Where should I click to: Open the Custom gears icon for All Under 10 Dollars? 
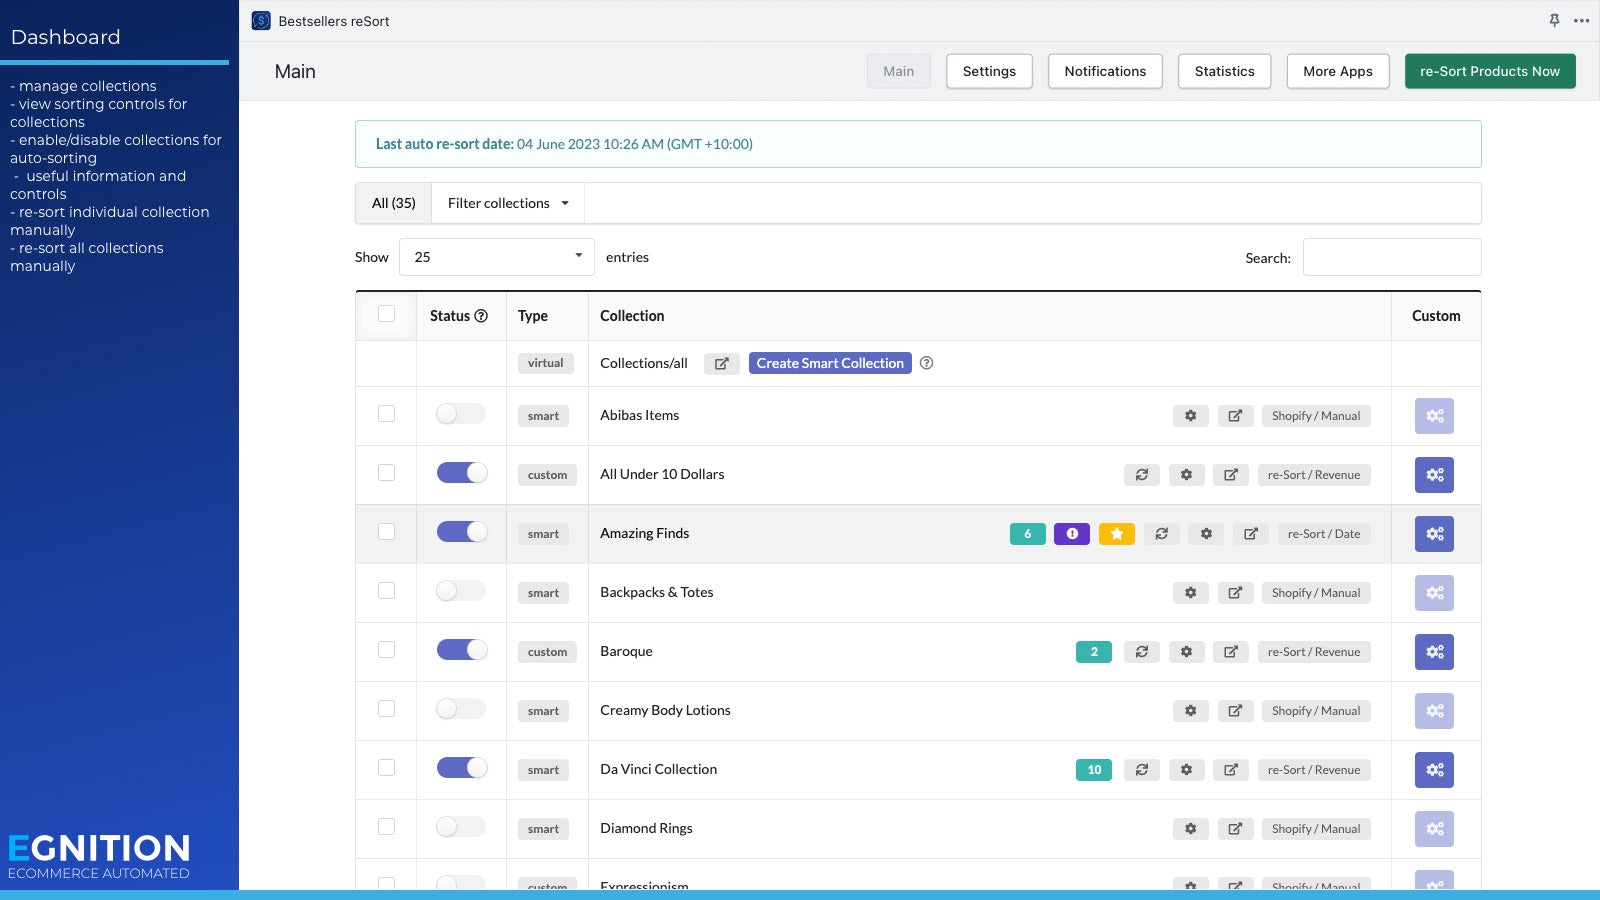[1434, 475]
